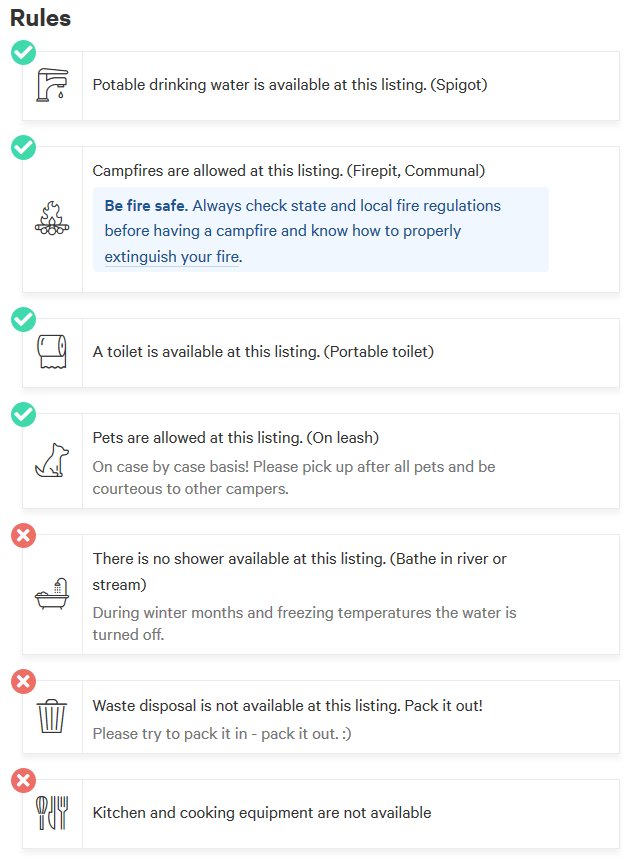Screen dimensions: 632x864
Task: Select the 'Kitchen and cooking equipment' rule text
Action: [x=262, y=813]
